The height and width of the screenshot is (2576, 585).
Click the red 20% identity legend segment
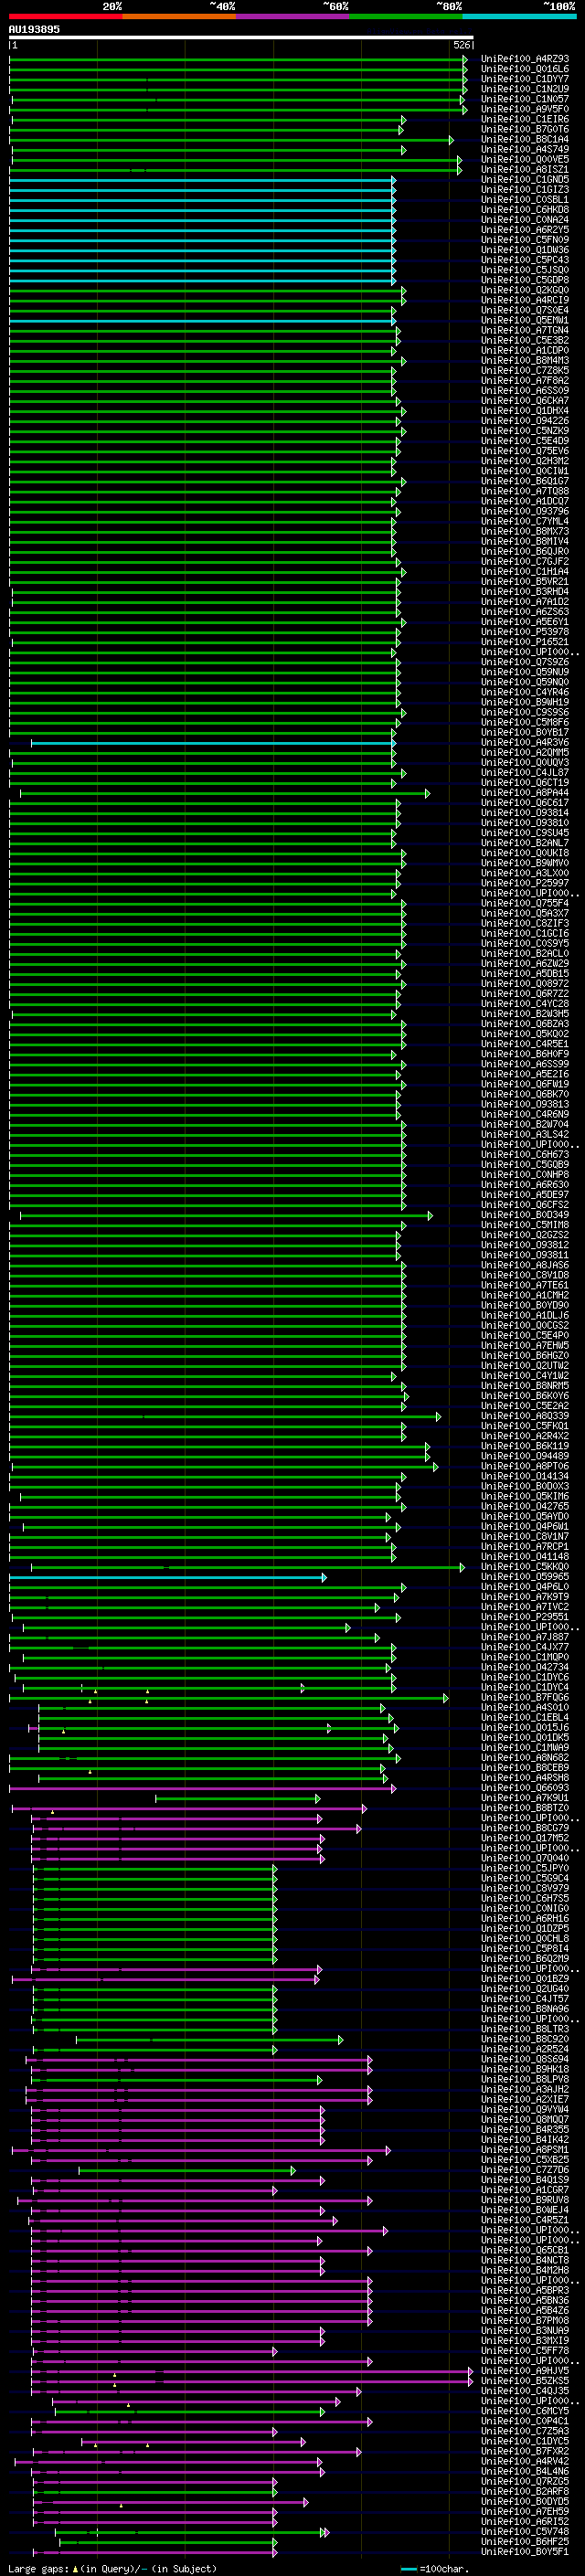click(x=65, y=16)
